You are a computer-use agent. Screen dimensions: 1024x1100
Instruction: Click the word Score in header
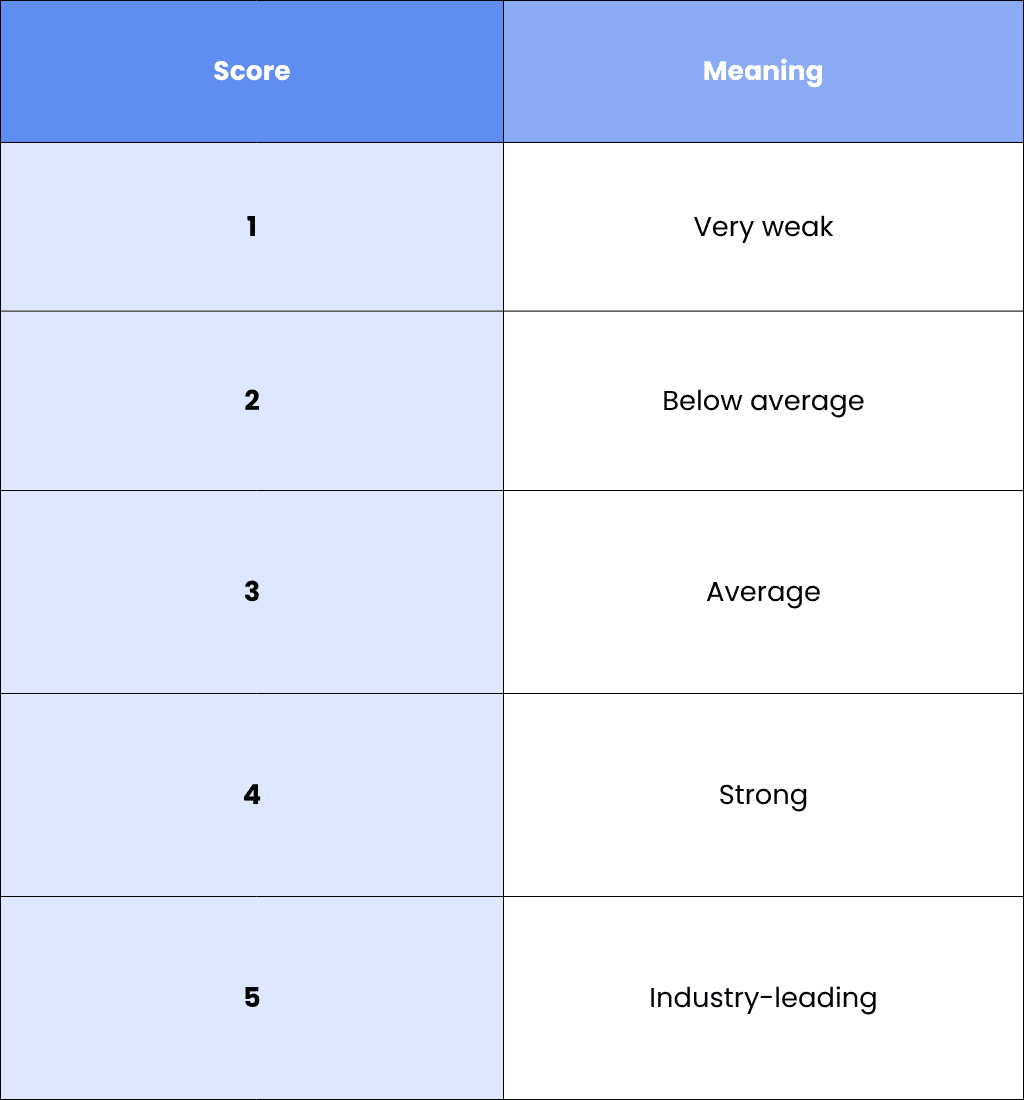(252, 71)
